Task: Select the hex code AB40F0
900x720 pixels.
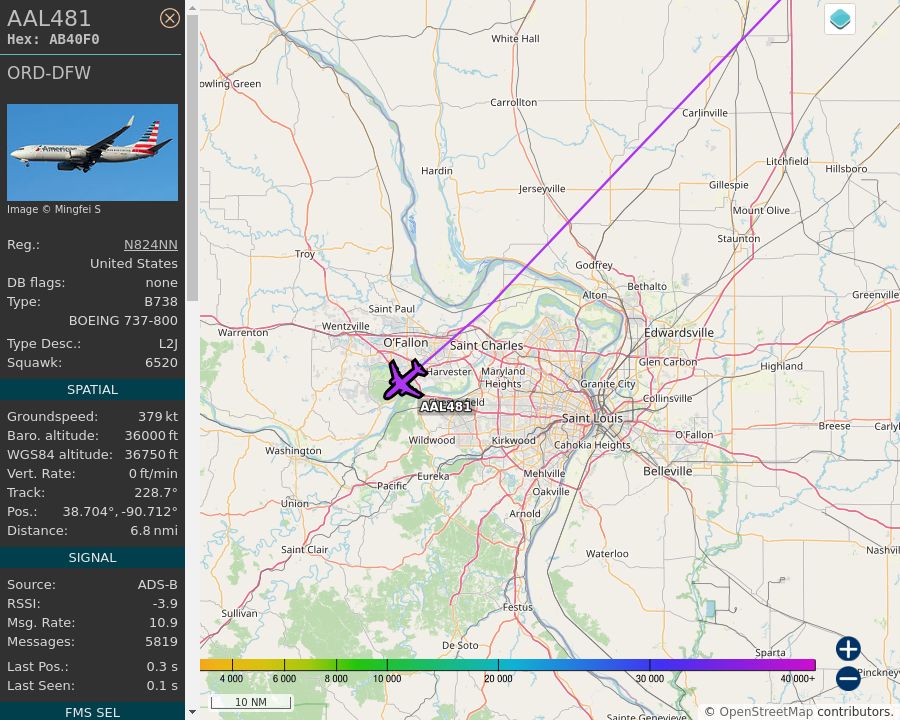Action: (74, 40)
